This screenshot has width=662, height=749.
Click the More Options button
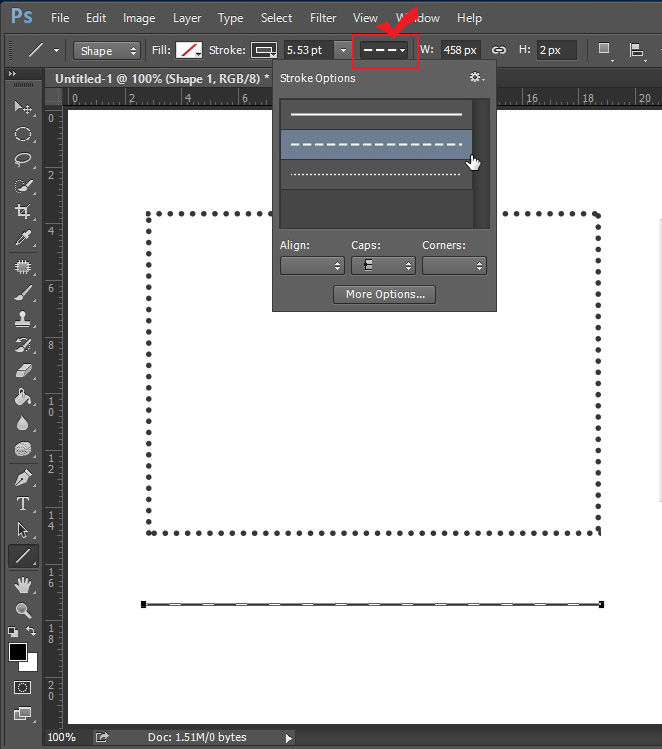coord(384,294)
